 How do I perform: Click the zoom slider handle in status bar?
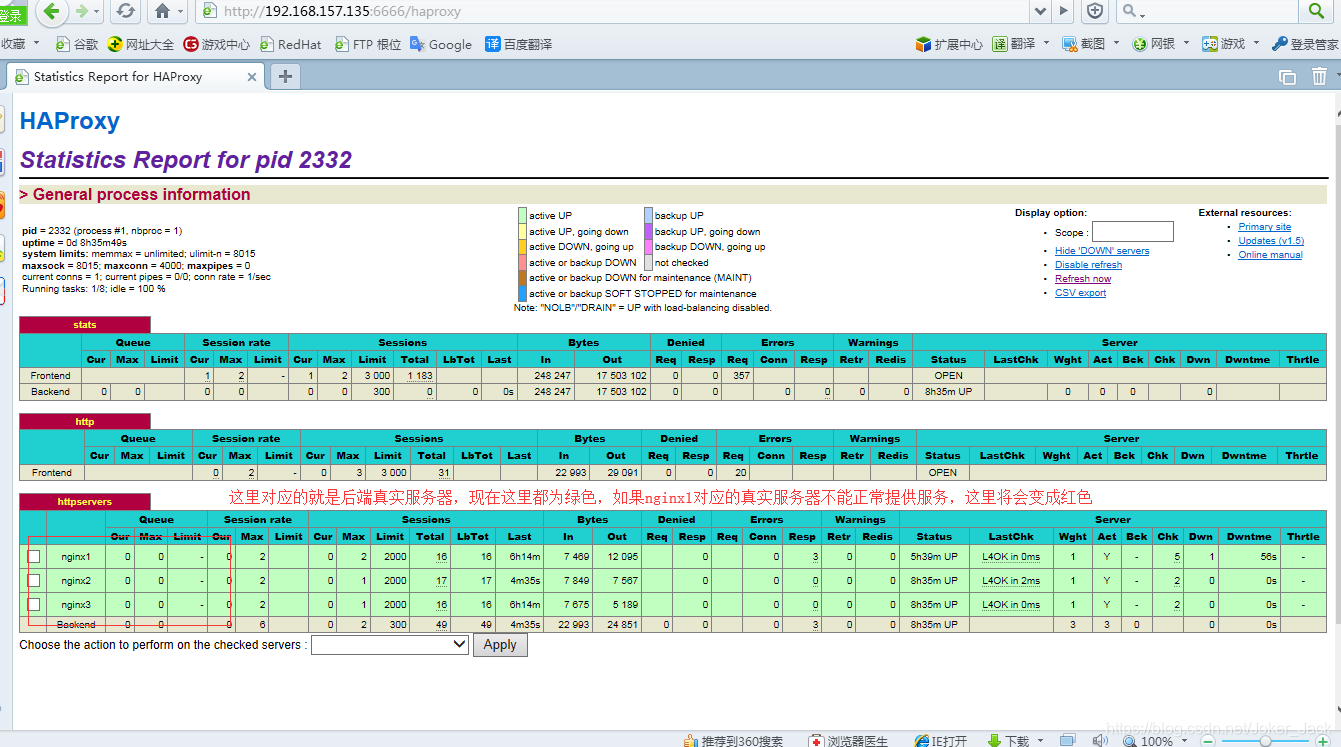(1266, 741)
